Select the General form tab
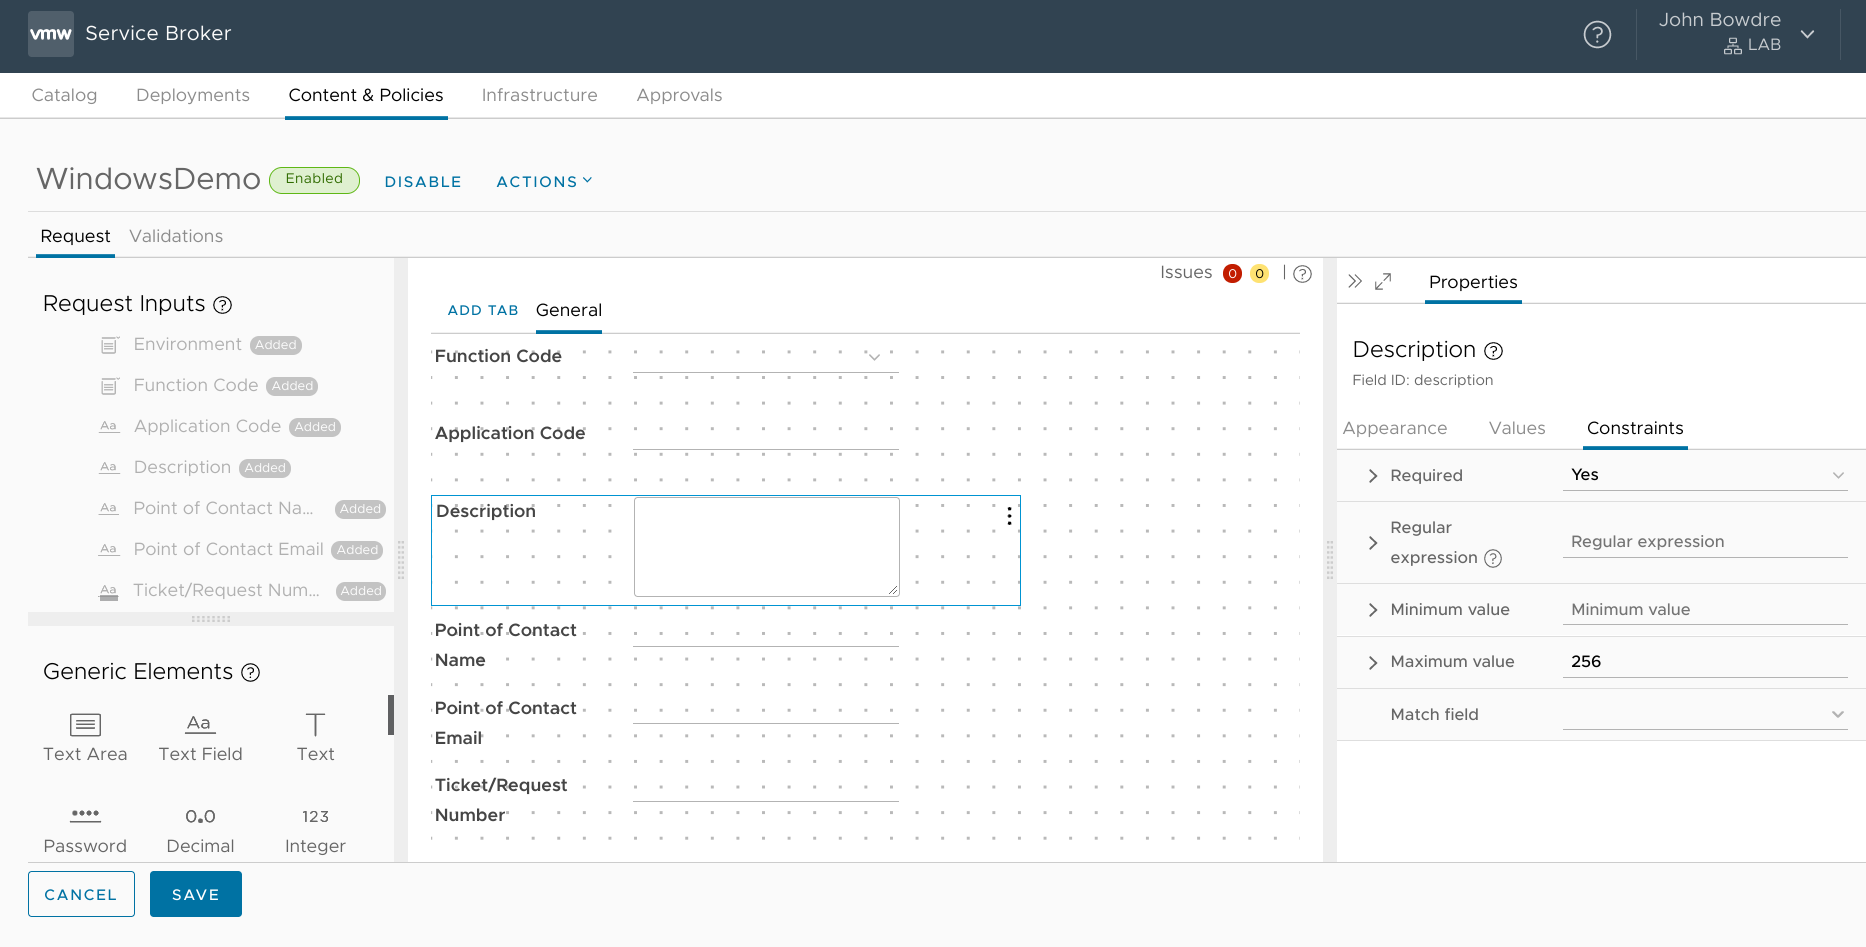This screenshot has width=1866, height=947. 569,311
